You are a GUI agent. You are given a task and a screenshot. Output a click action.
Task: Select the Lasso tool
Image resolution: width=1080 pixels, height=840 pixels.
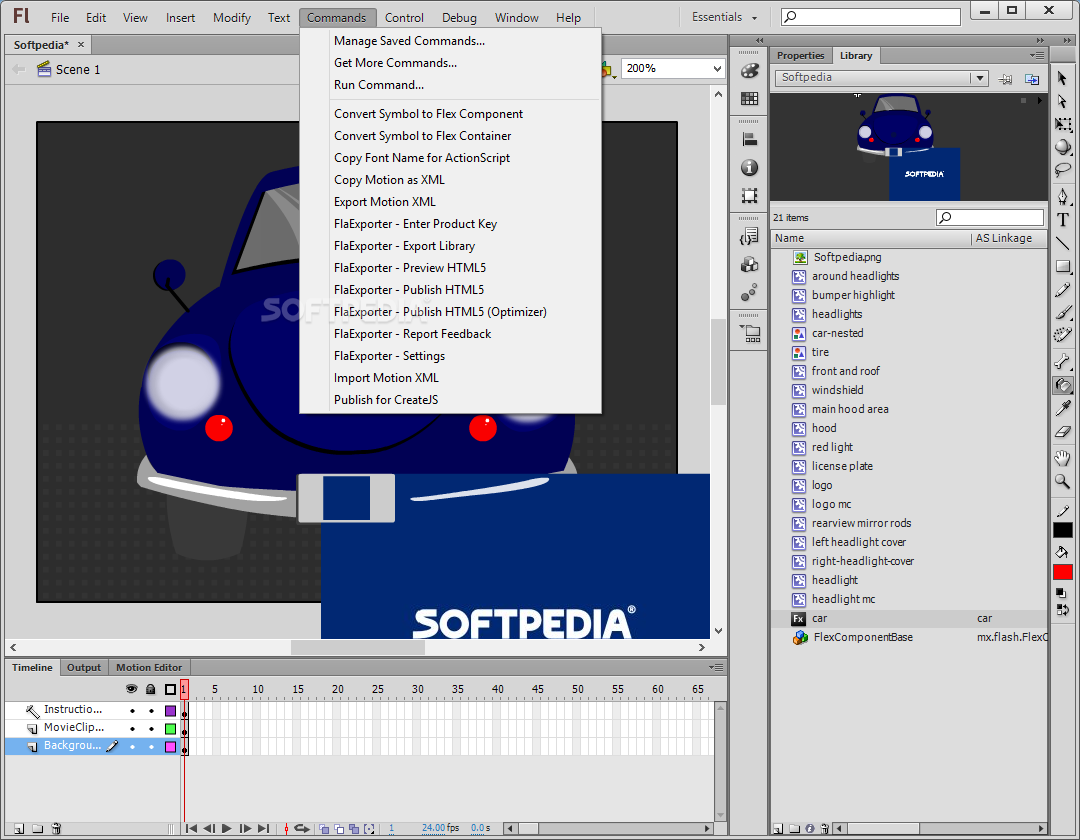click(x=1063, y=170)
